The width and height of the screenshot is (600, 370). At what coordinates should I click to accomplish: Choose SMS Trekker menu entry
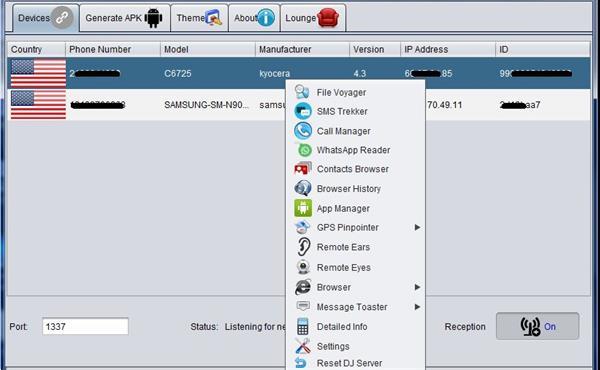[355, 111]
